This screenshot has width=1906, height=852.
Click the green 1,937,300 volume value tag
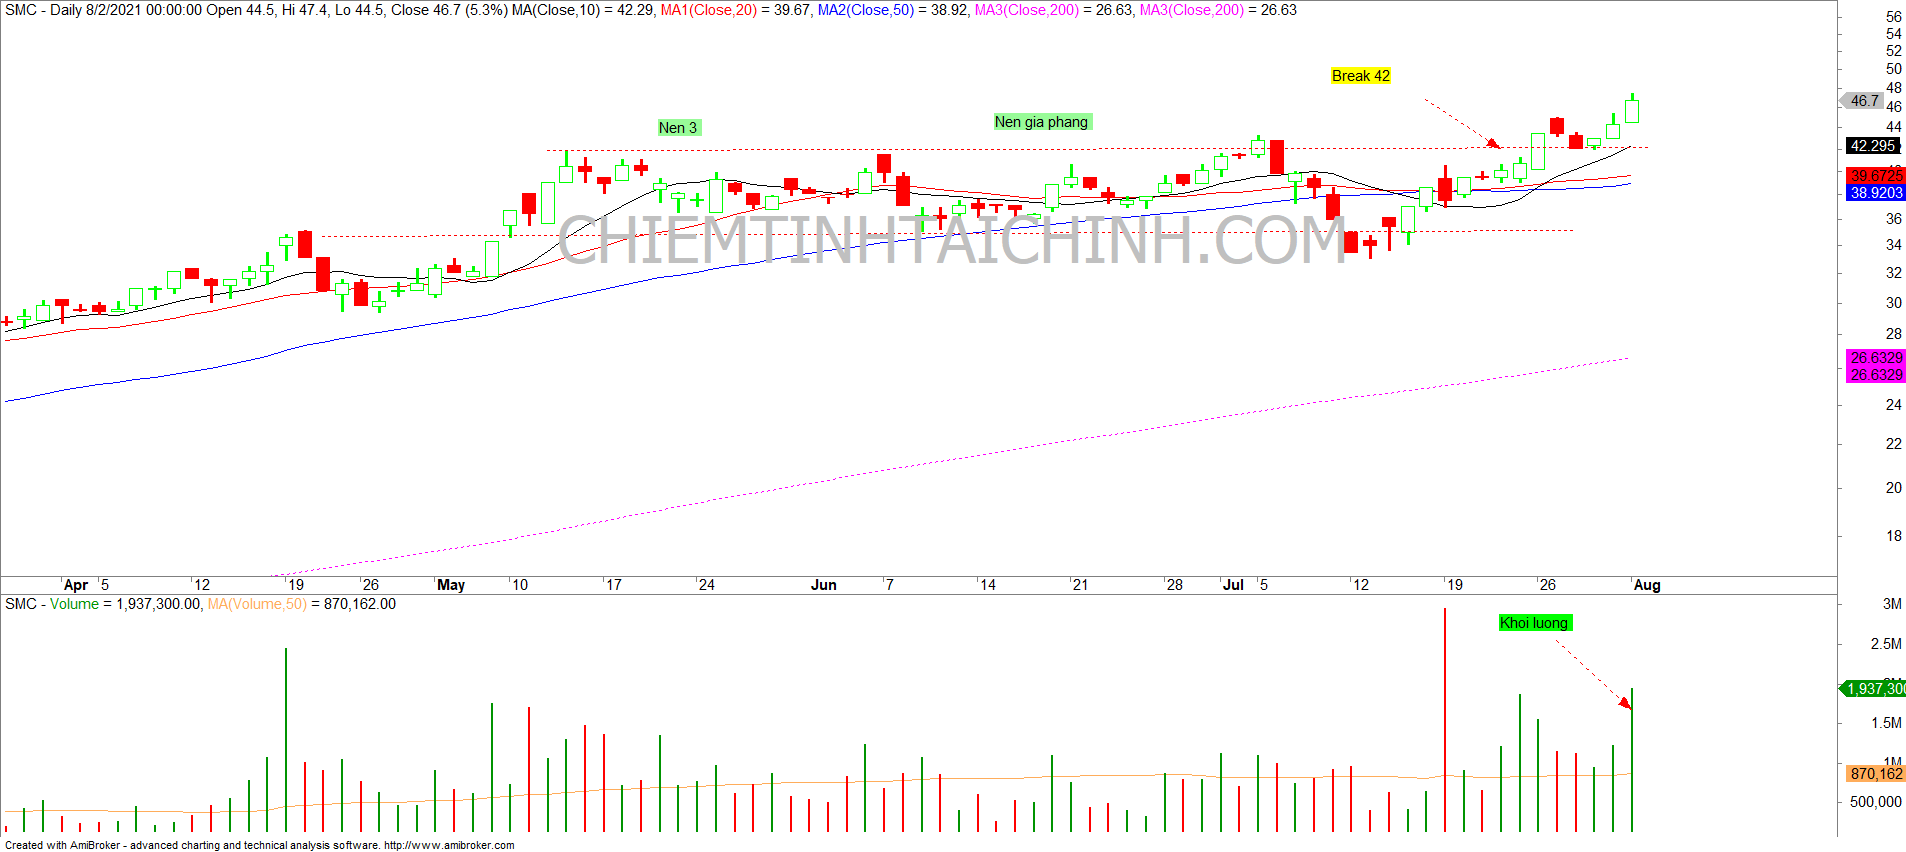(x=1875, y=689)
